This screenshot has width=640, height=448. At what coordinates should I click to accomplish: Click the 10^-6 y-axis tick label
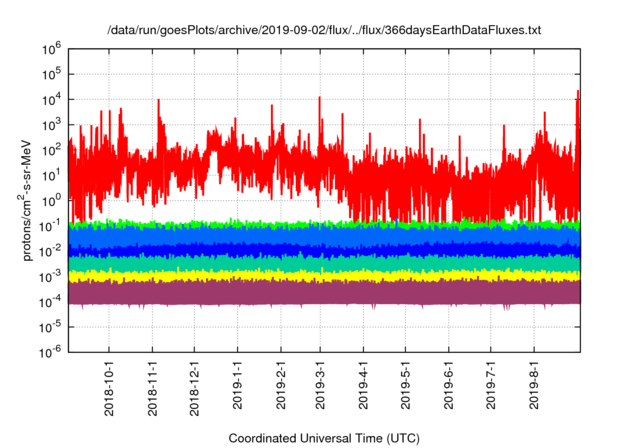pos(51,352)
